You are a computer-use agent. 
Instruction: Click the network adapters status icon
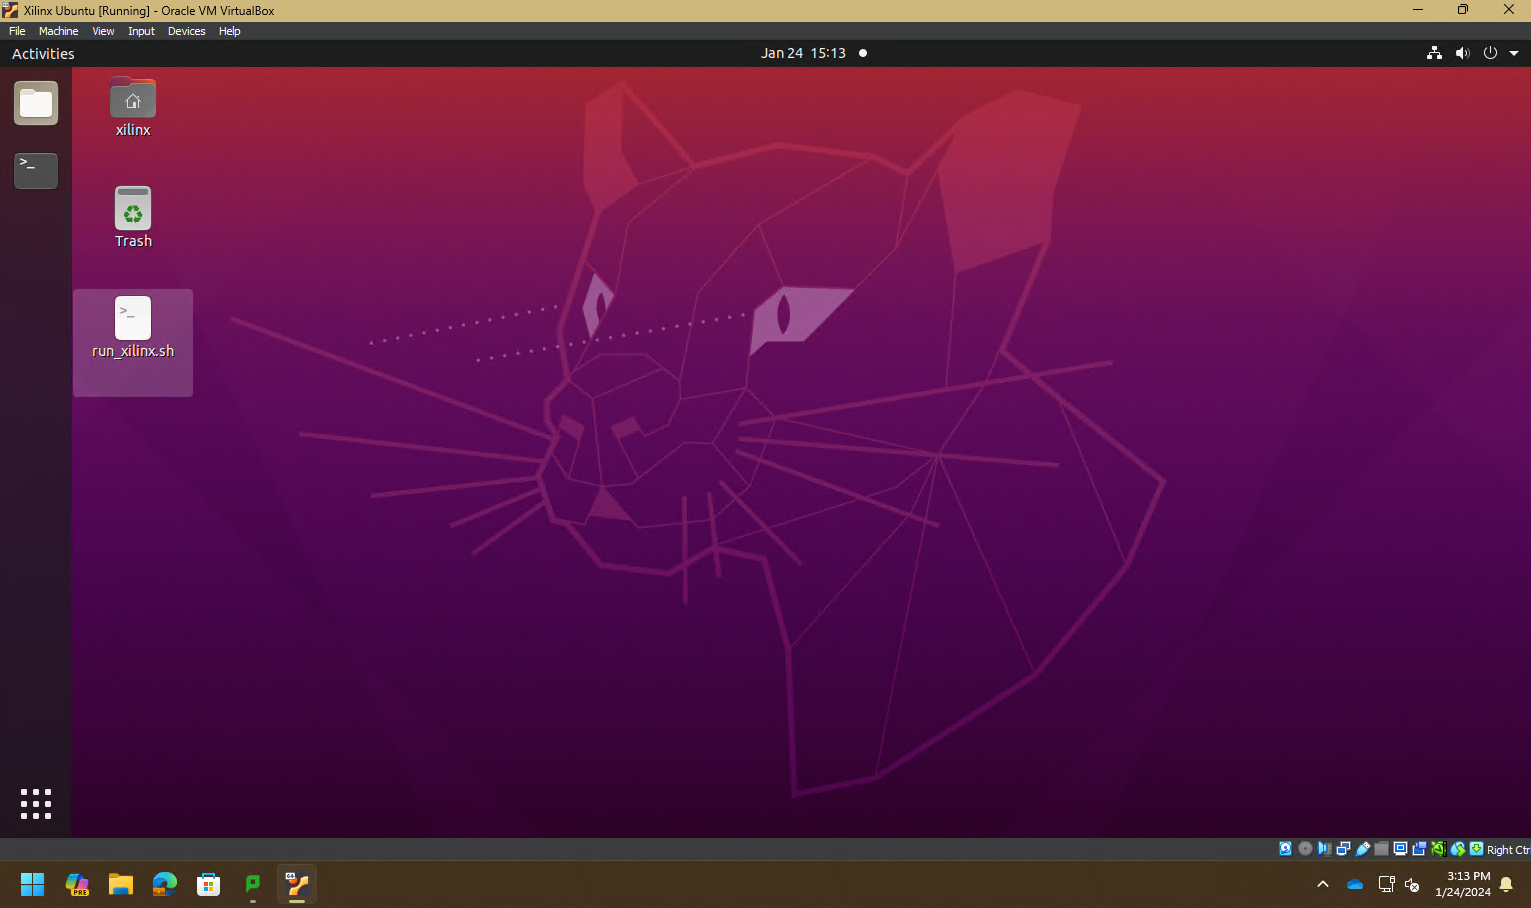tap(1343, 849)
